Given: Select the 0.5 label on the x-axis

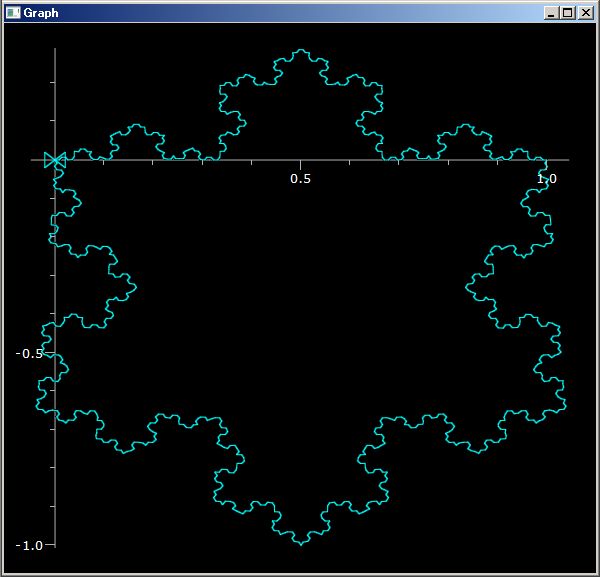Looking at the screenshot, I should [x=300, y=179].
